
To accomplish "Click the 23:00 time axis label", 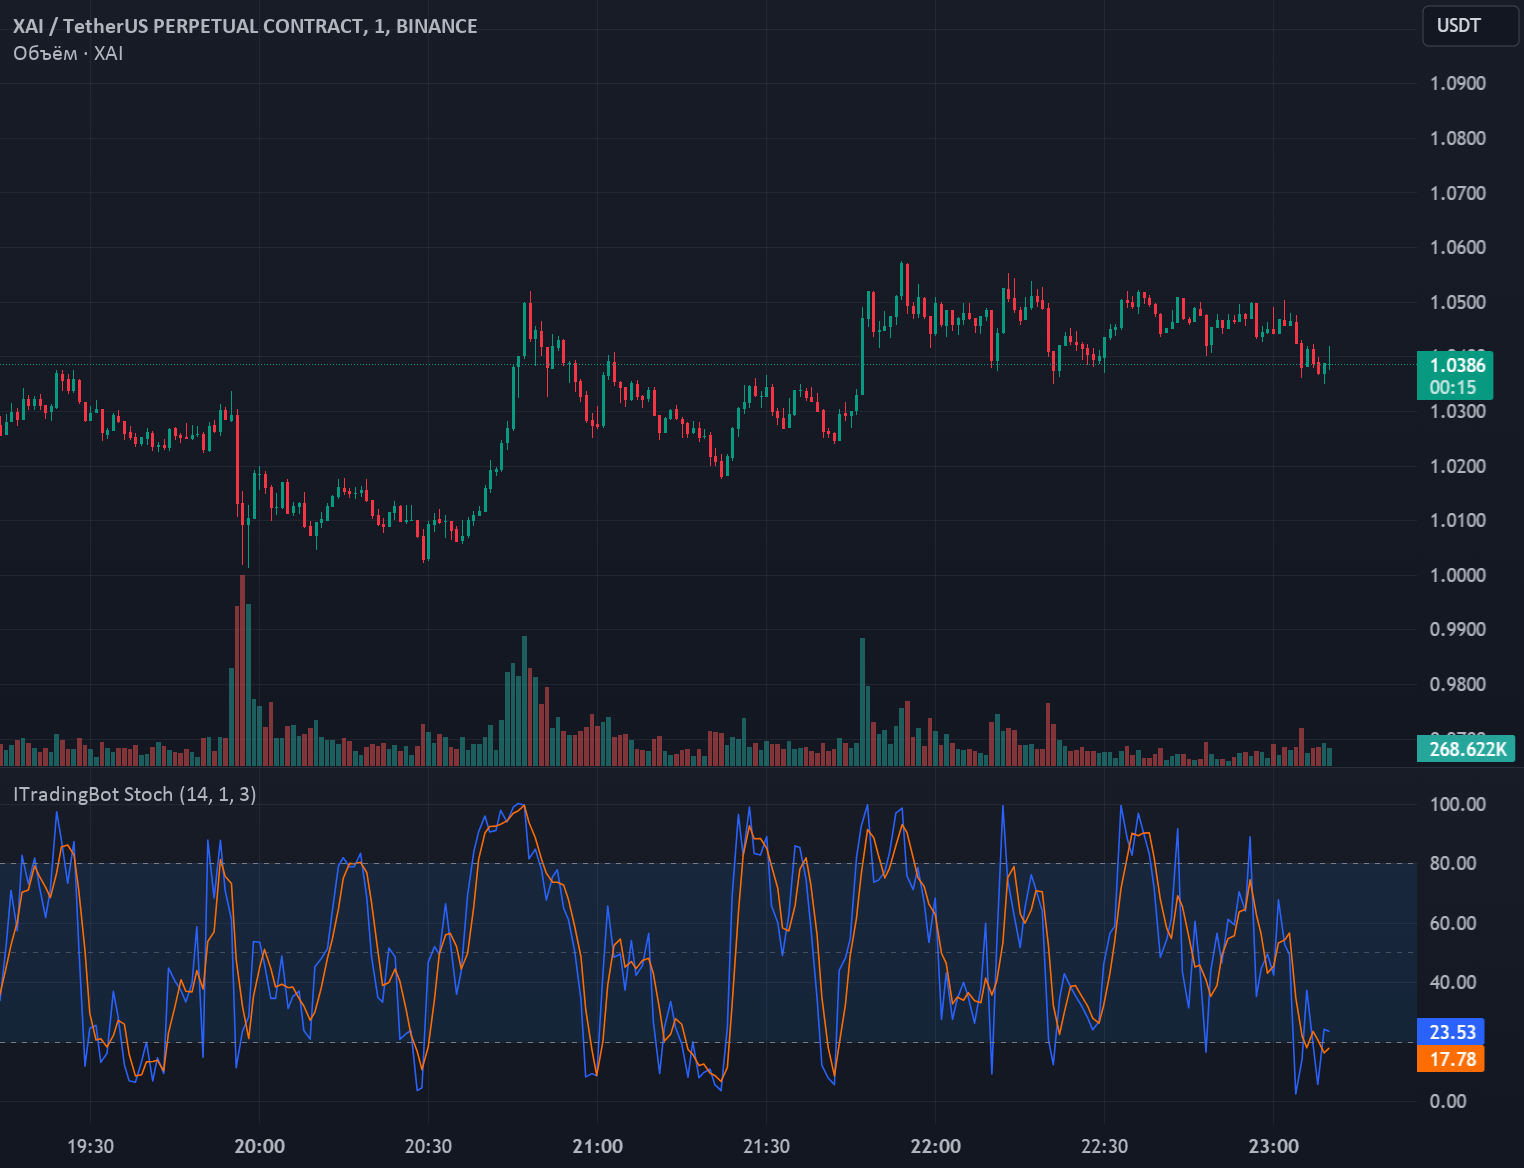I will click(x=1274, y=1146).
